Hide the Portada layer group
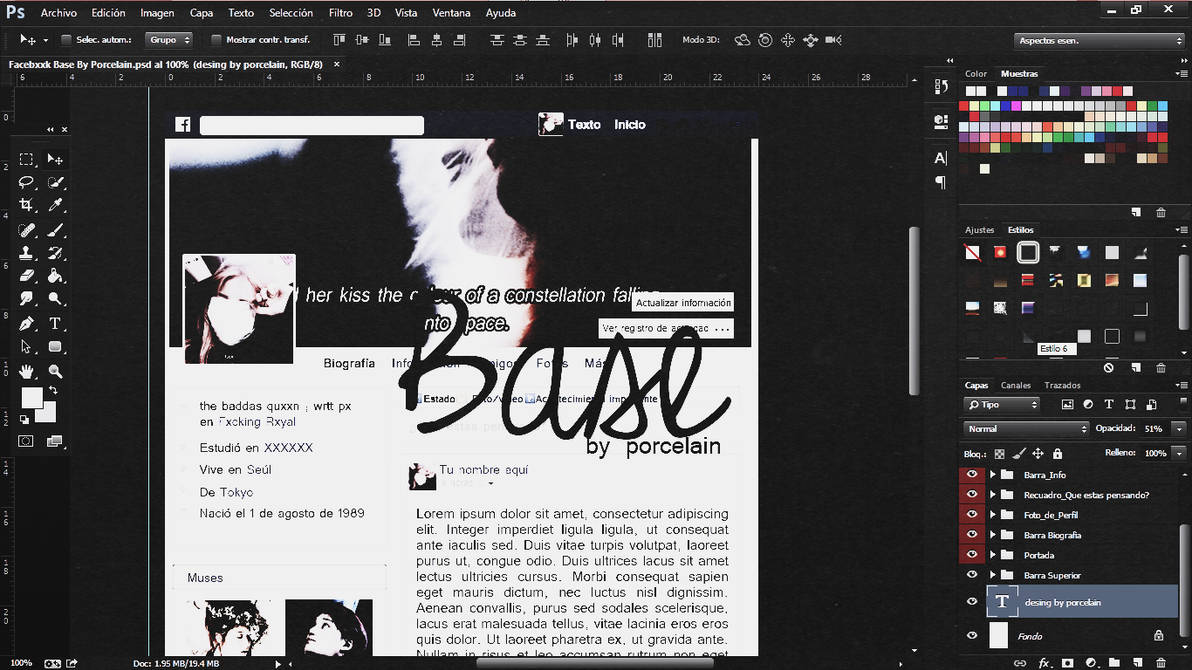Screen dimensions: 1192x670 [971, 555]
